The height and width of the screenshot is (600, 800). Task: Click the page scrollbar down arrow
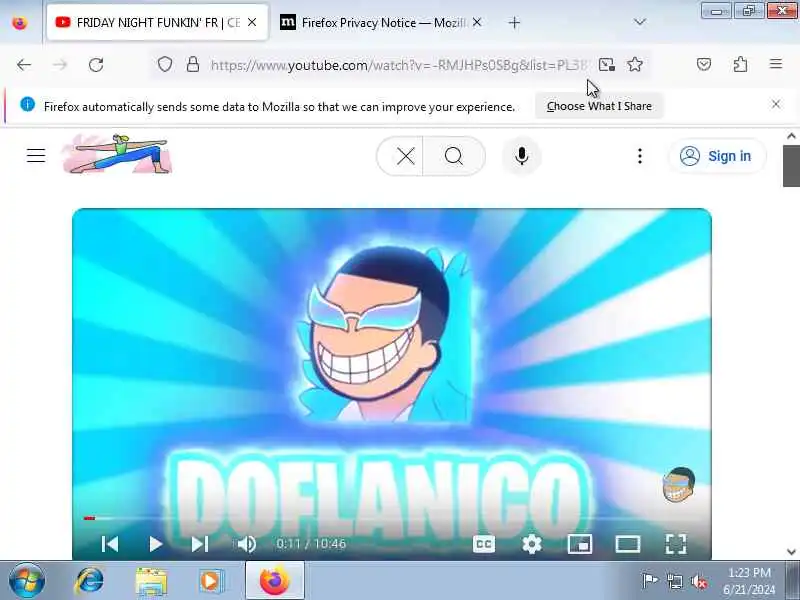coord(791,552)
